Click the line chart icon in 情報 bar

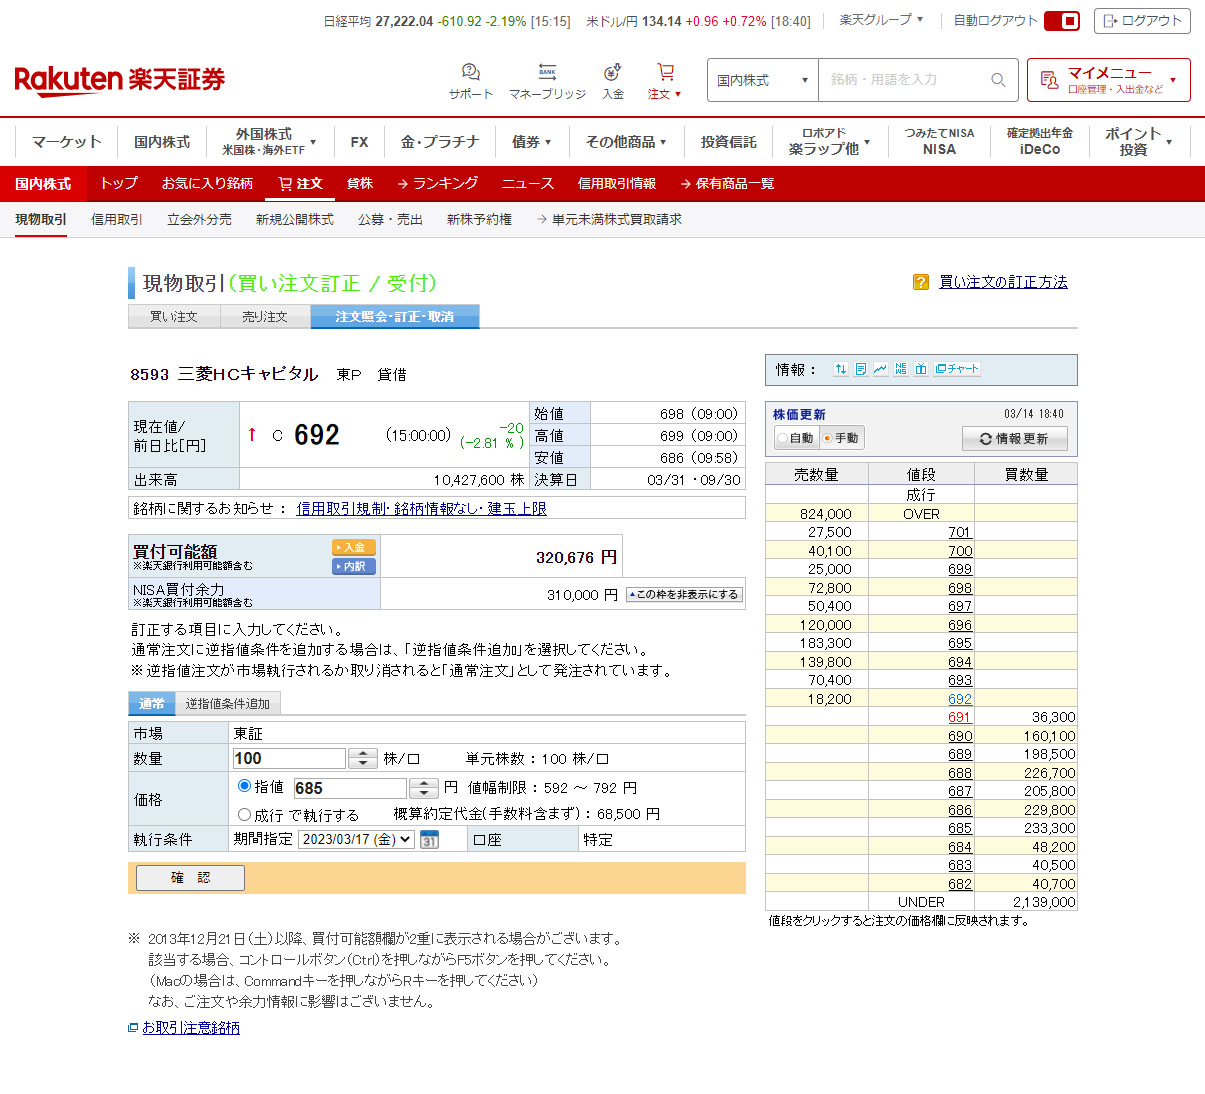880,369
